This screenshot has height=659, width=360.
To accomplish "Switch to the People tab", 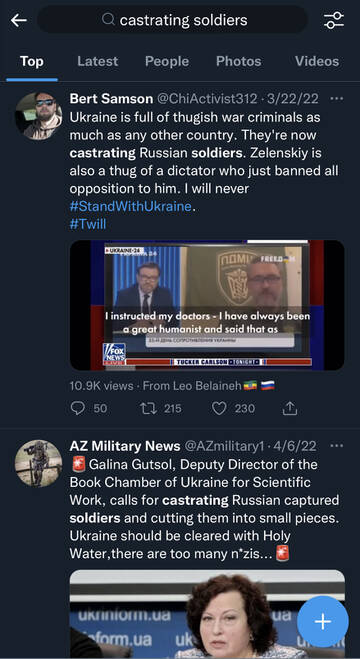I will point(167,61).
